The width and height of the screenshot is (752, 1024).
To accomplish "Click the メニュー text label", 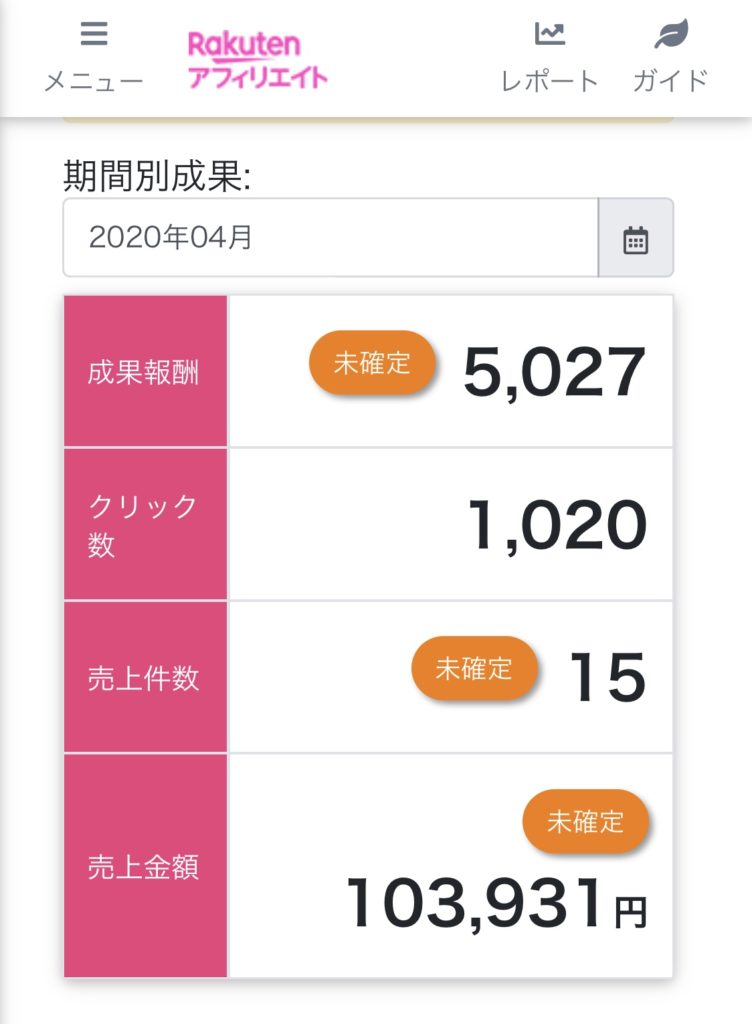I will point(94,82).
